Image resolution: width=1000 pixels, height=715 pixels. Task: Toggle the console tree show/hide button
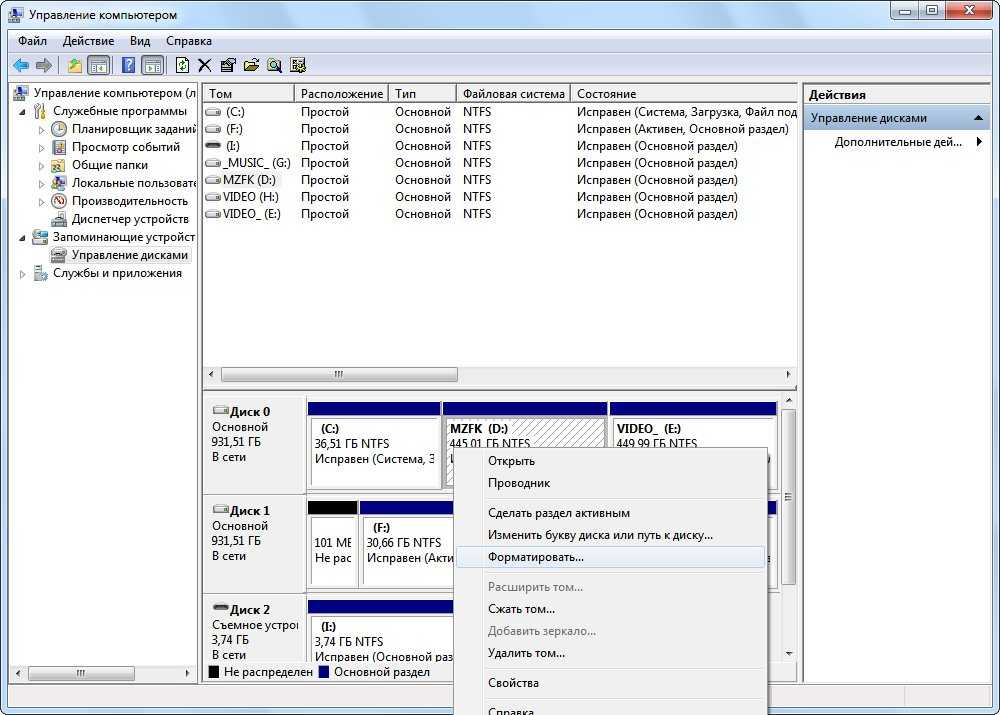[98, 65]
